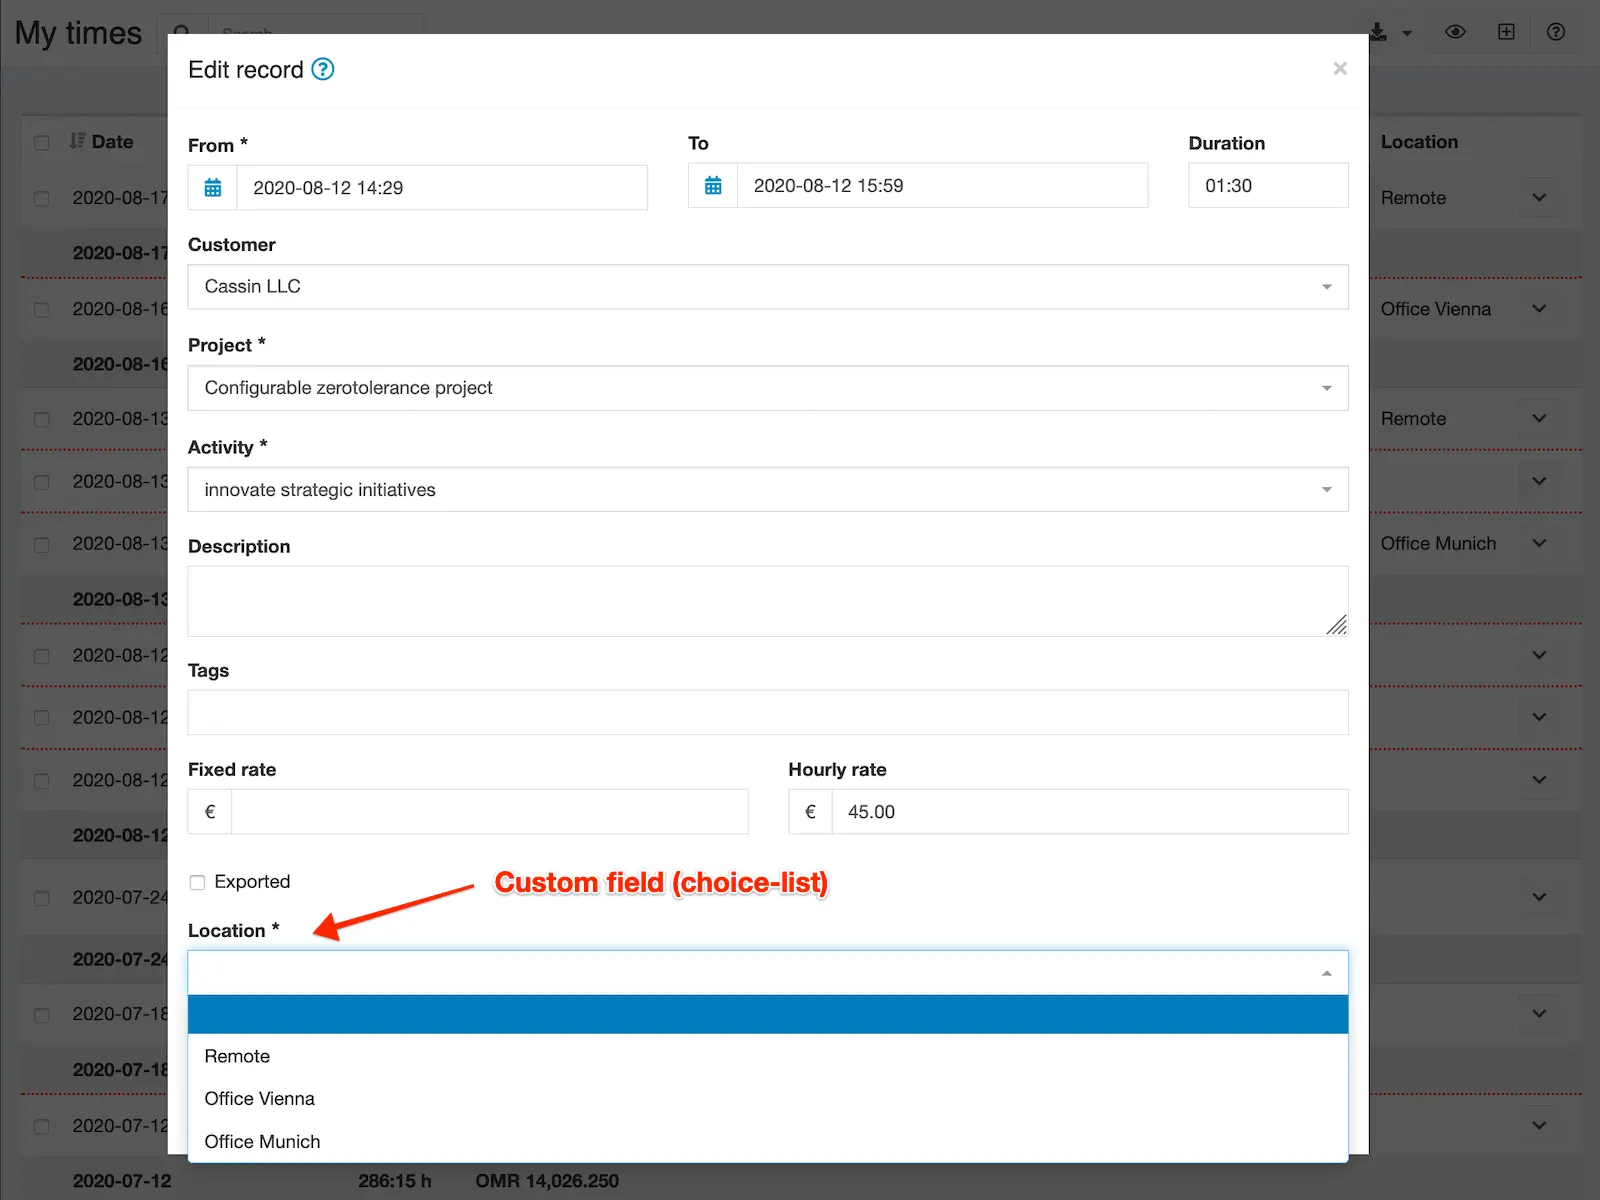Screen dimensions: 1600x1200
Task: Grab the Description textarea resize handle
Action: pyautogui.click(x=1337, y=625)
